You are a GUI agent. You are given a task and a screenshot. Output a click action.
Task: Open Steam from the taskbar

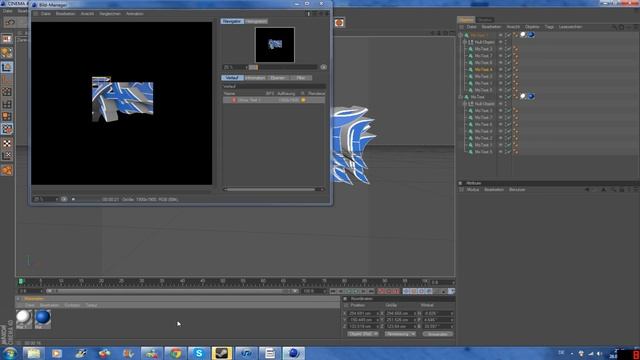[222, 353]
